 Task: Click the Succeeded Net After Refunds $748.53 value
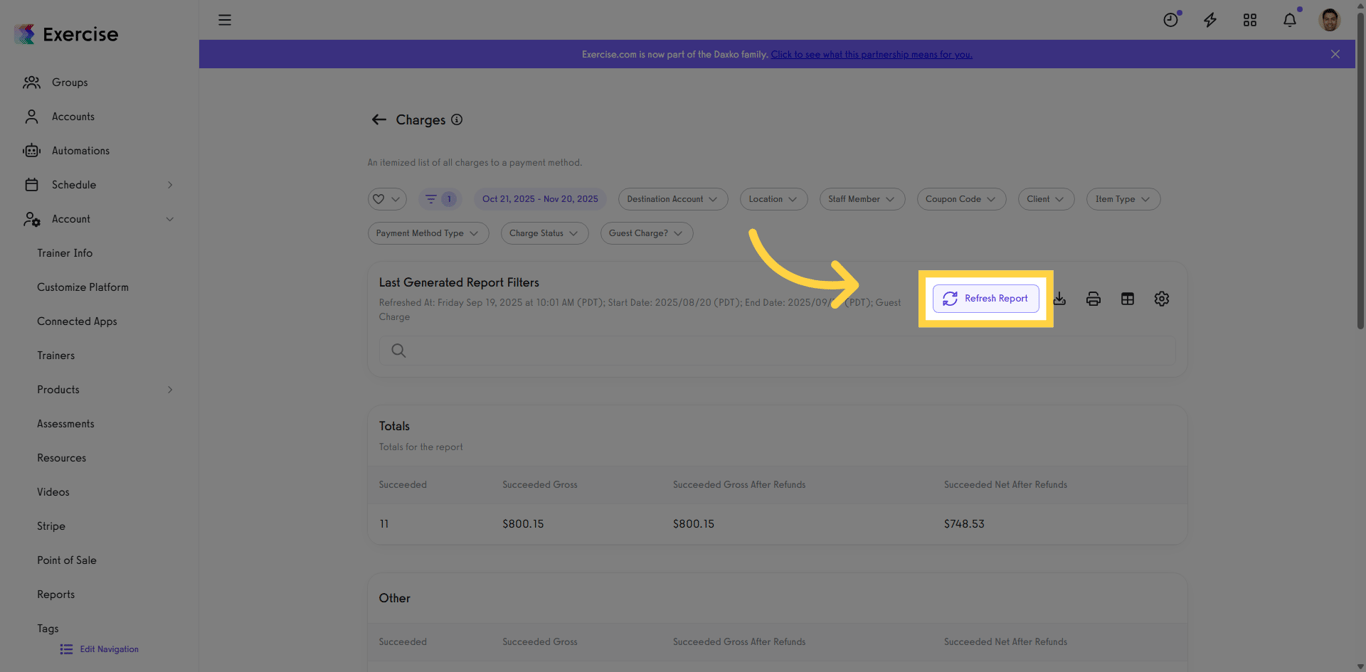(964, 524)
